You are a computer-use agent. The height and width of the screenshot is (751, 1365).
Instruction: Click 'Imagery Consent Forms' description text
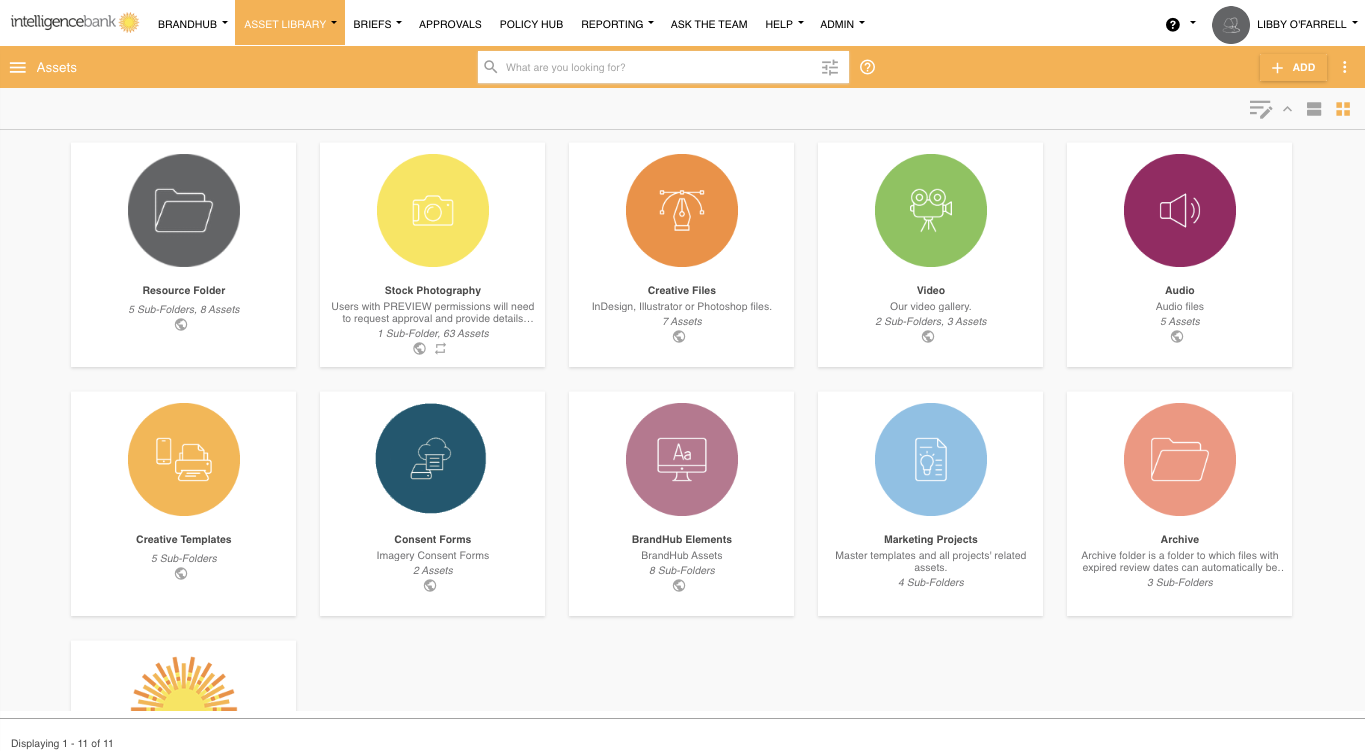click(x=433, y=556)
